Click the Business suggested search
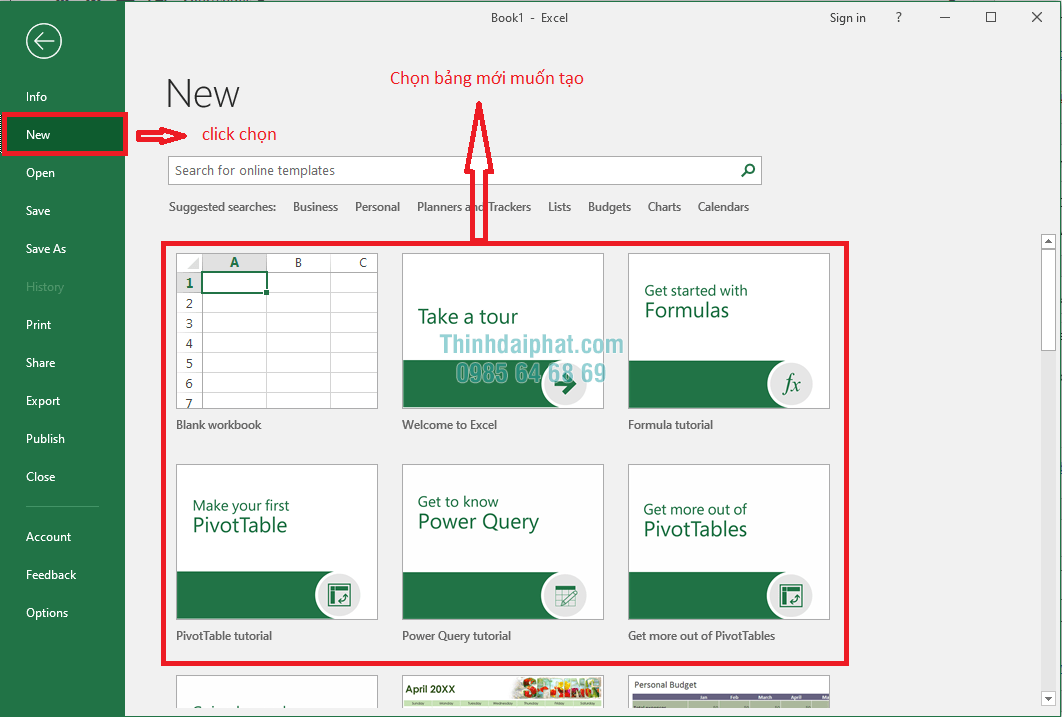Viewport: 1062px width, 717px height. (x=315, y=207)
